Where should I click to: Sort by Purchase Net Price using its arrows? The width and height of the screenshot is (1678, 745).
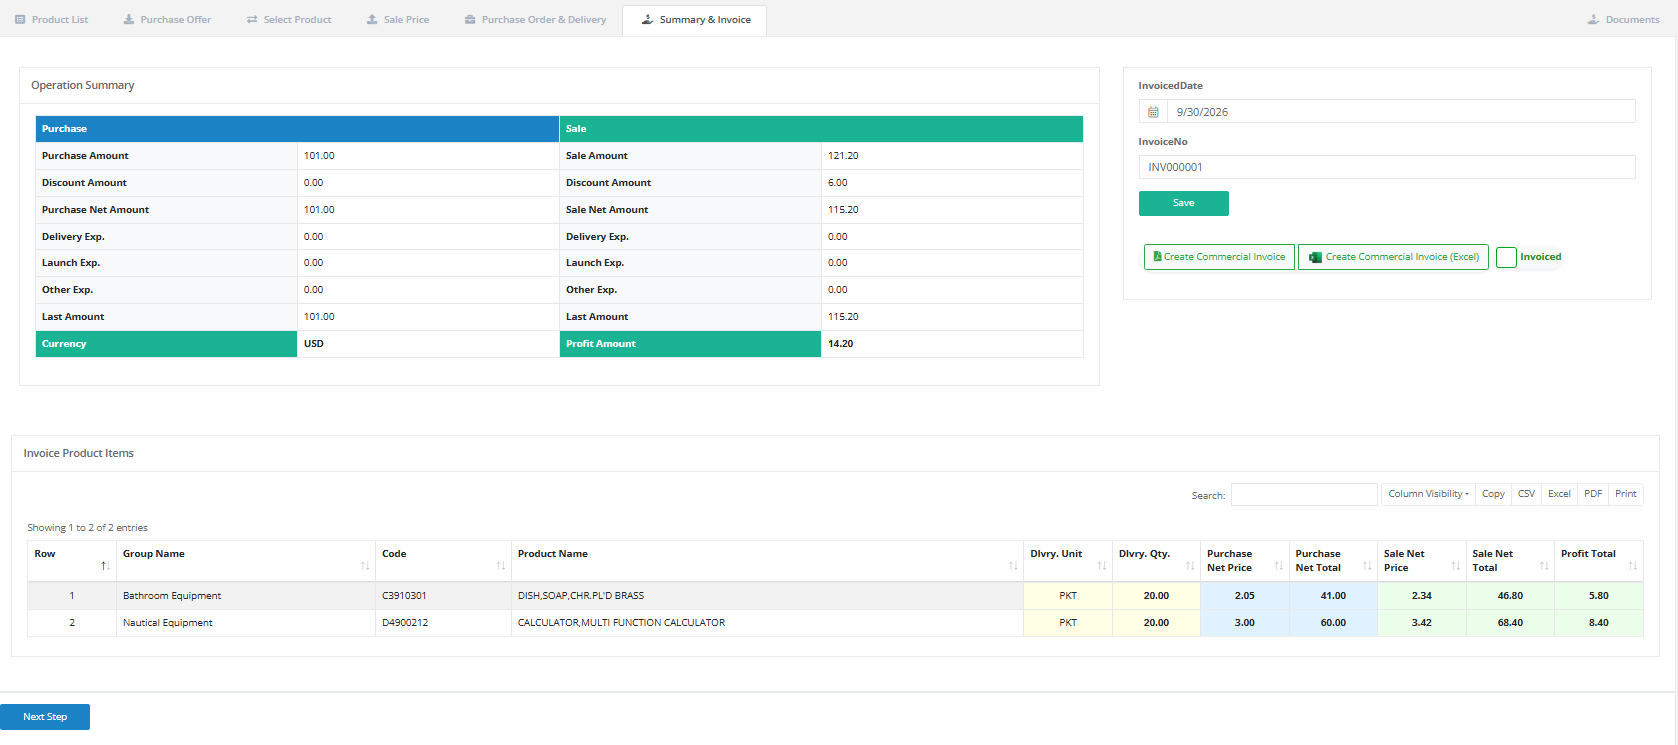[x=1279, y=566]
